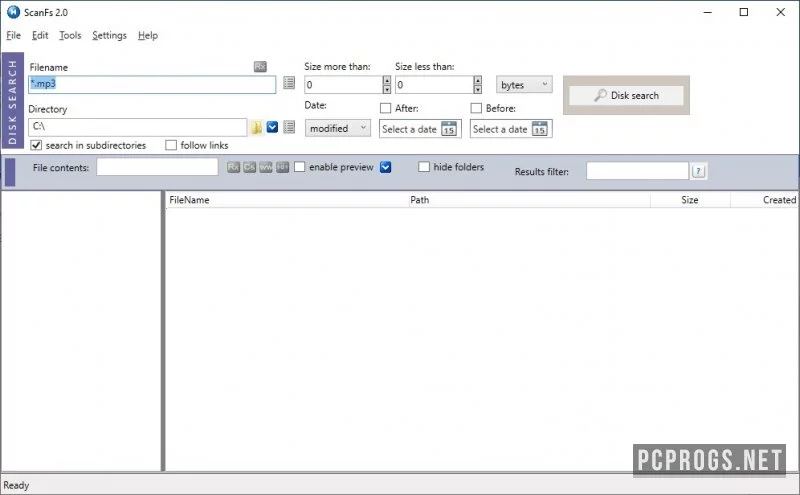Close the ScanFs window
Screen dimensions: 800x495
(781, 12)
